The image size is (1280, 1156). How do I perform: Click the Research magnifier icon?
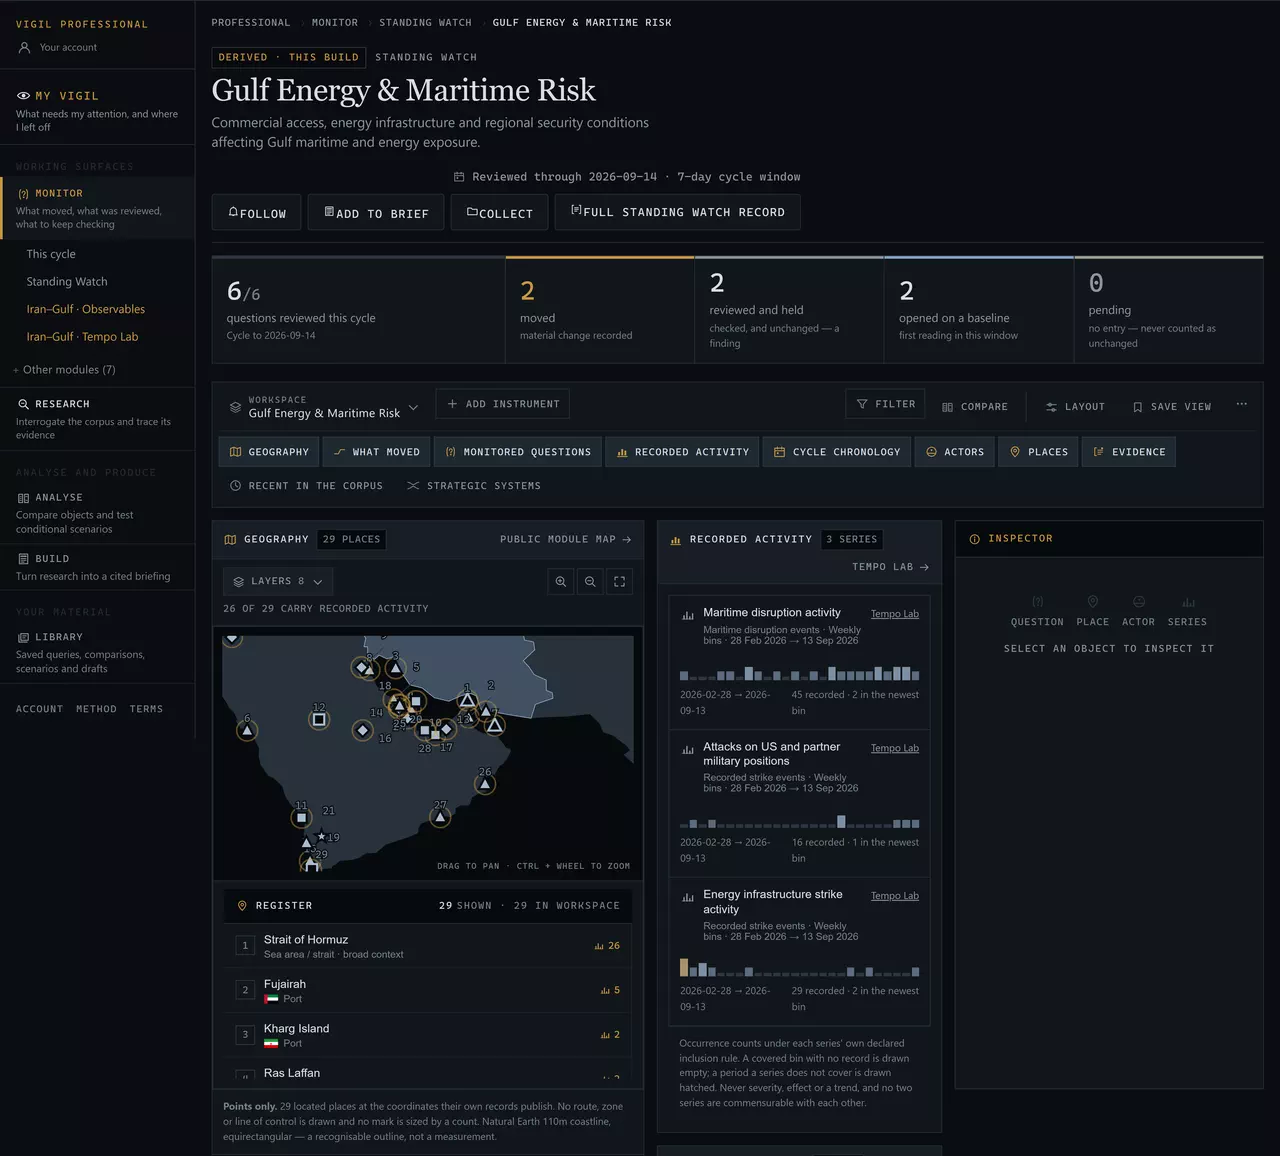click(24, 404)
